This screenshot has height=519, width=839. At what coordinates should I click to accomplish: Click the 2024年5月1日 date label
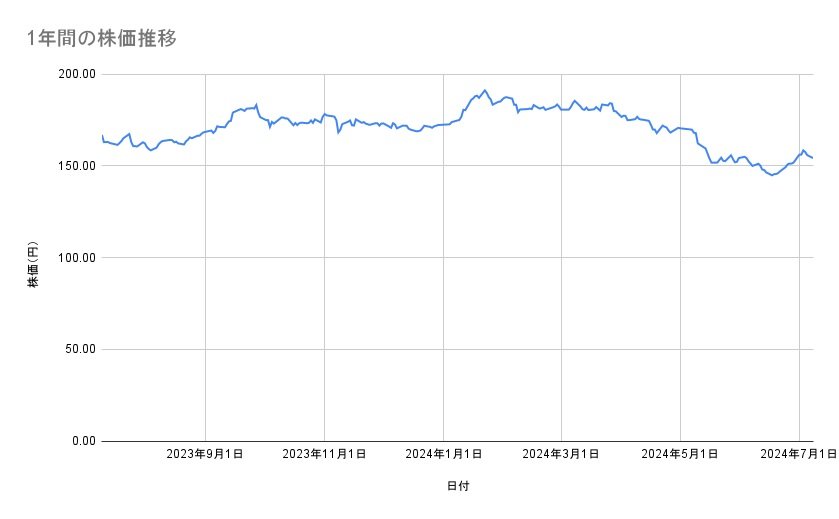click(681, 455)
